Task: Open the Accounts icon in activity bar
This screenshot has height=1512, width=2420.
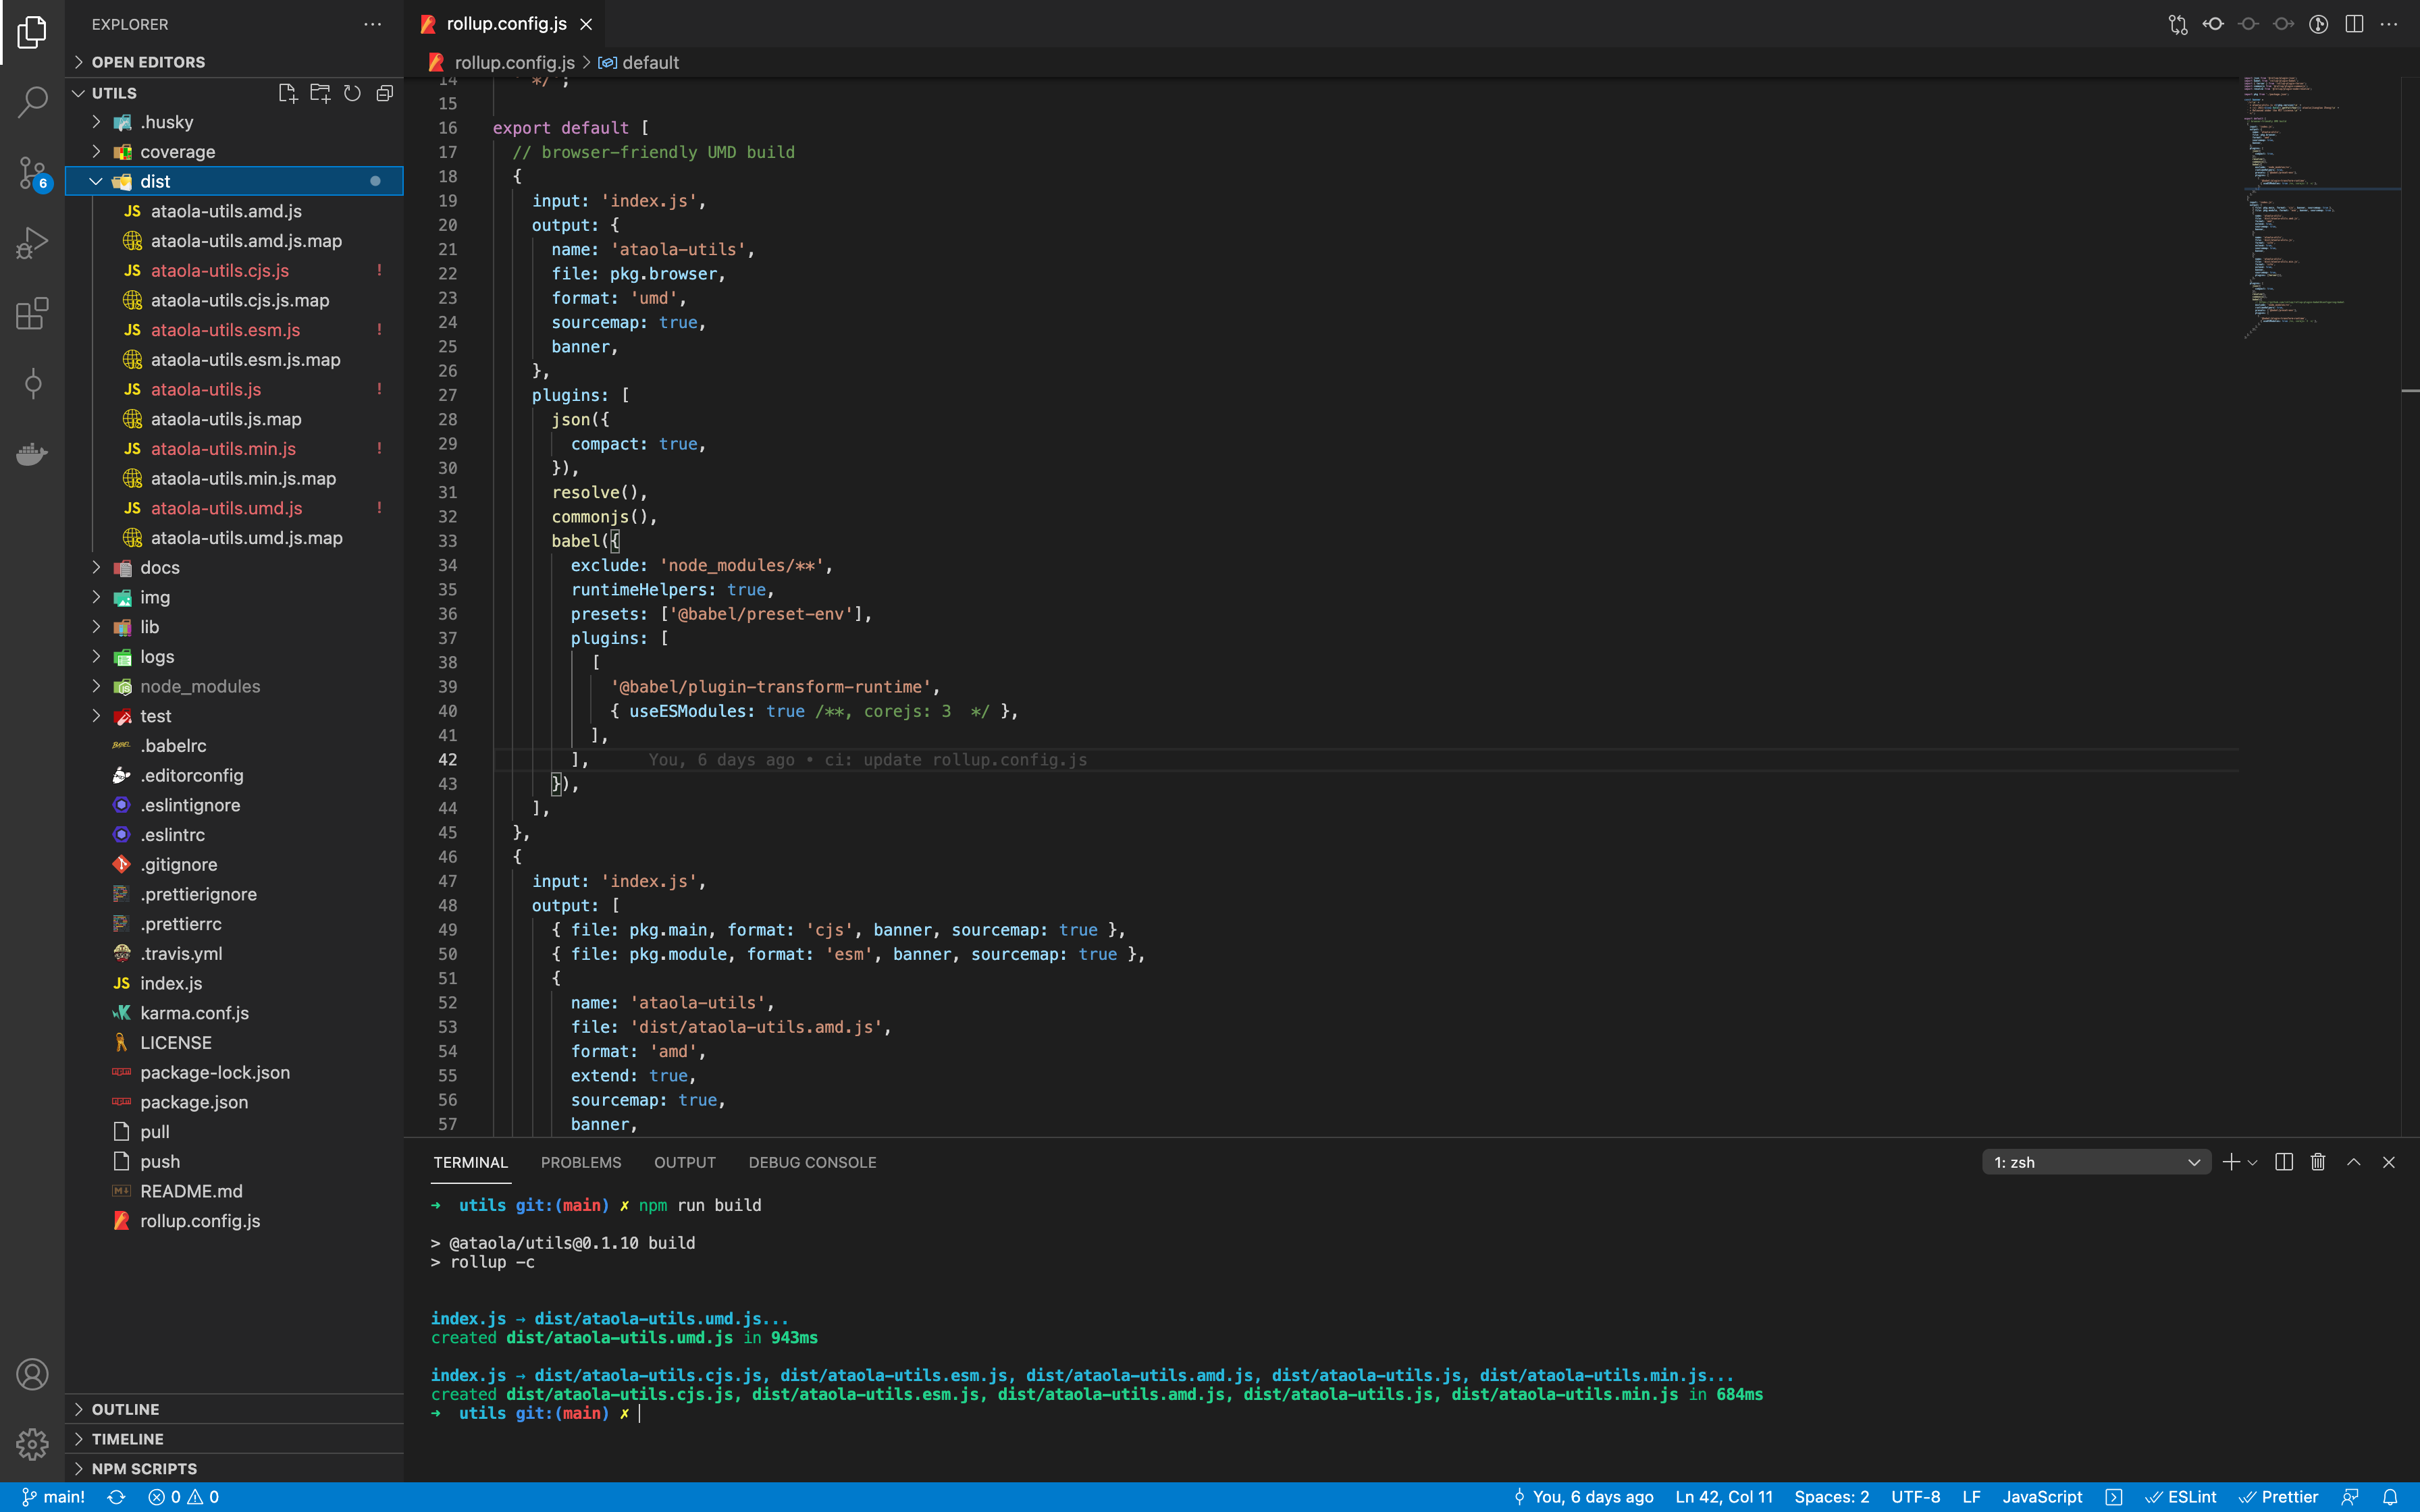Action: (32, 1374)
